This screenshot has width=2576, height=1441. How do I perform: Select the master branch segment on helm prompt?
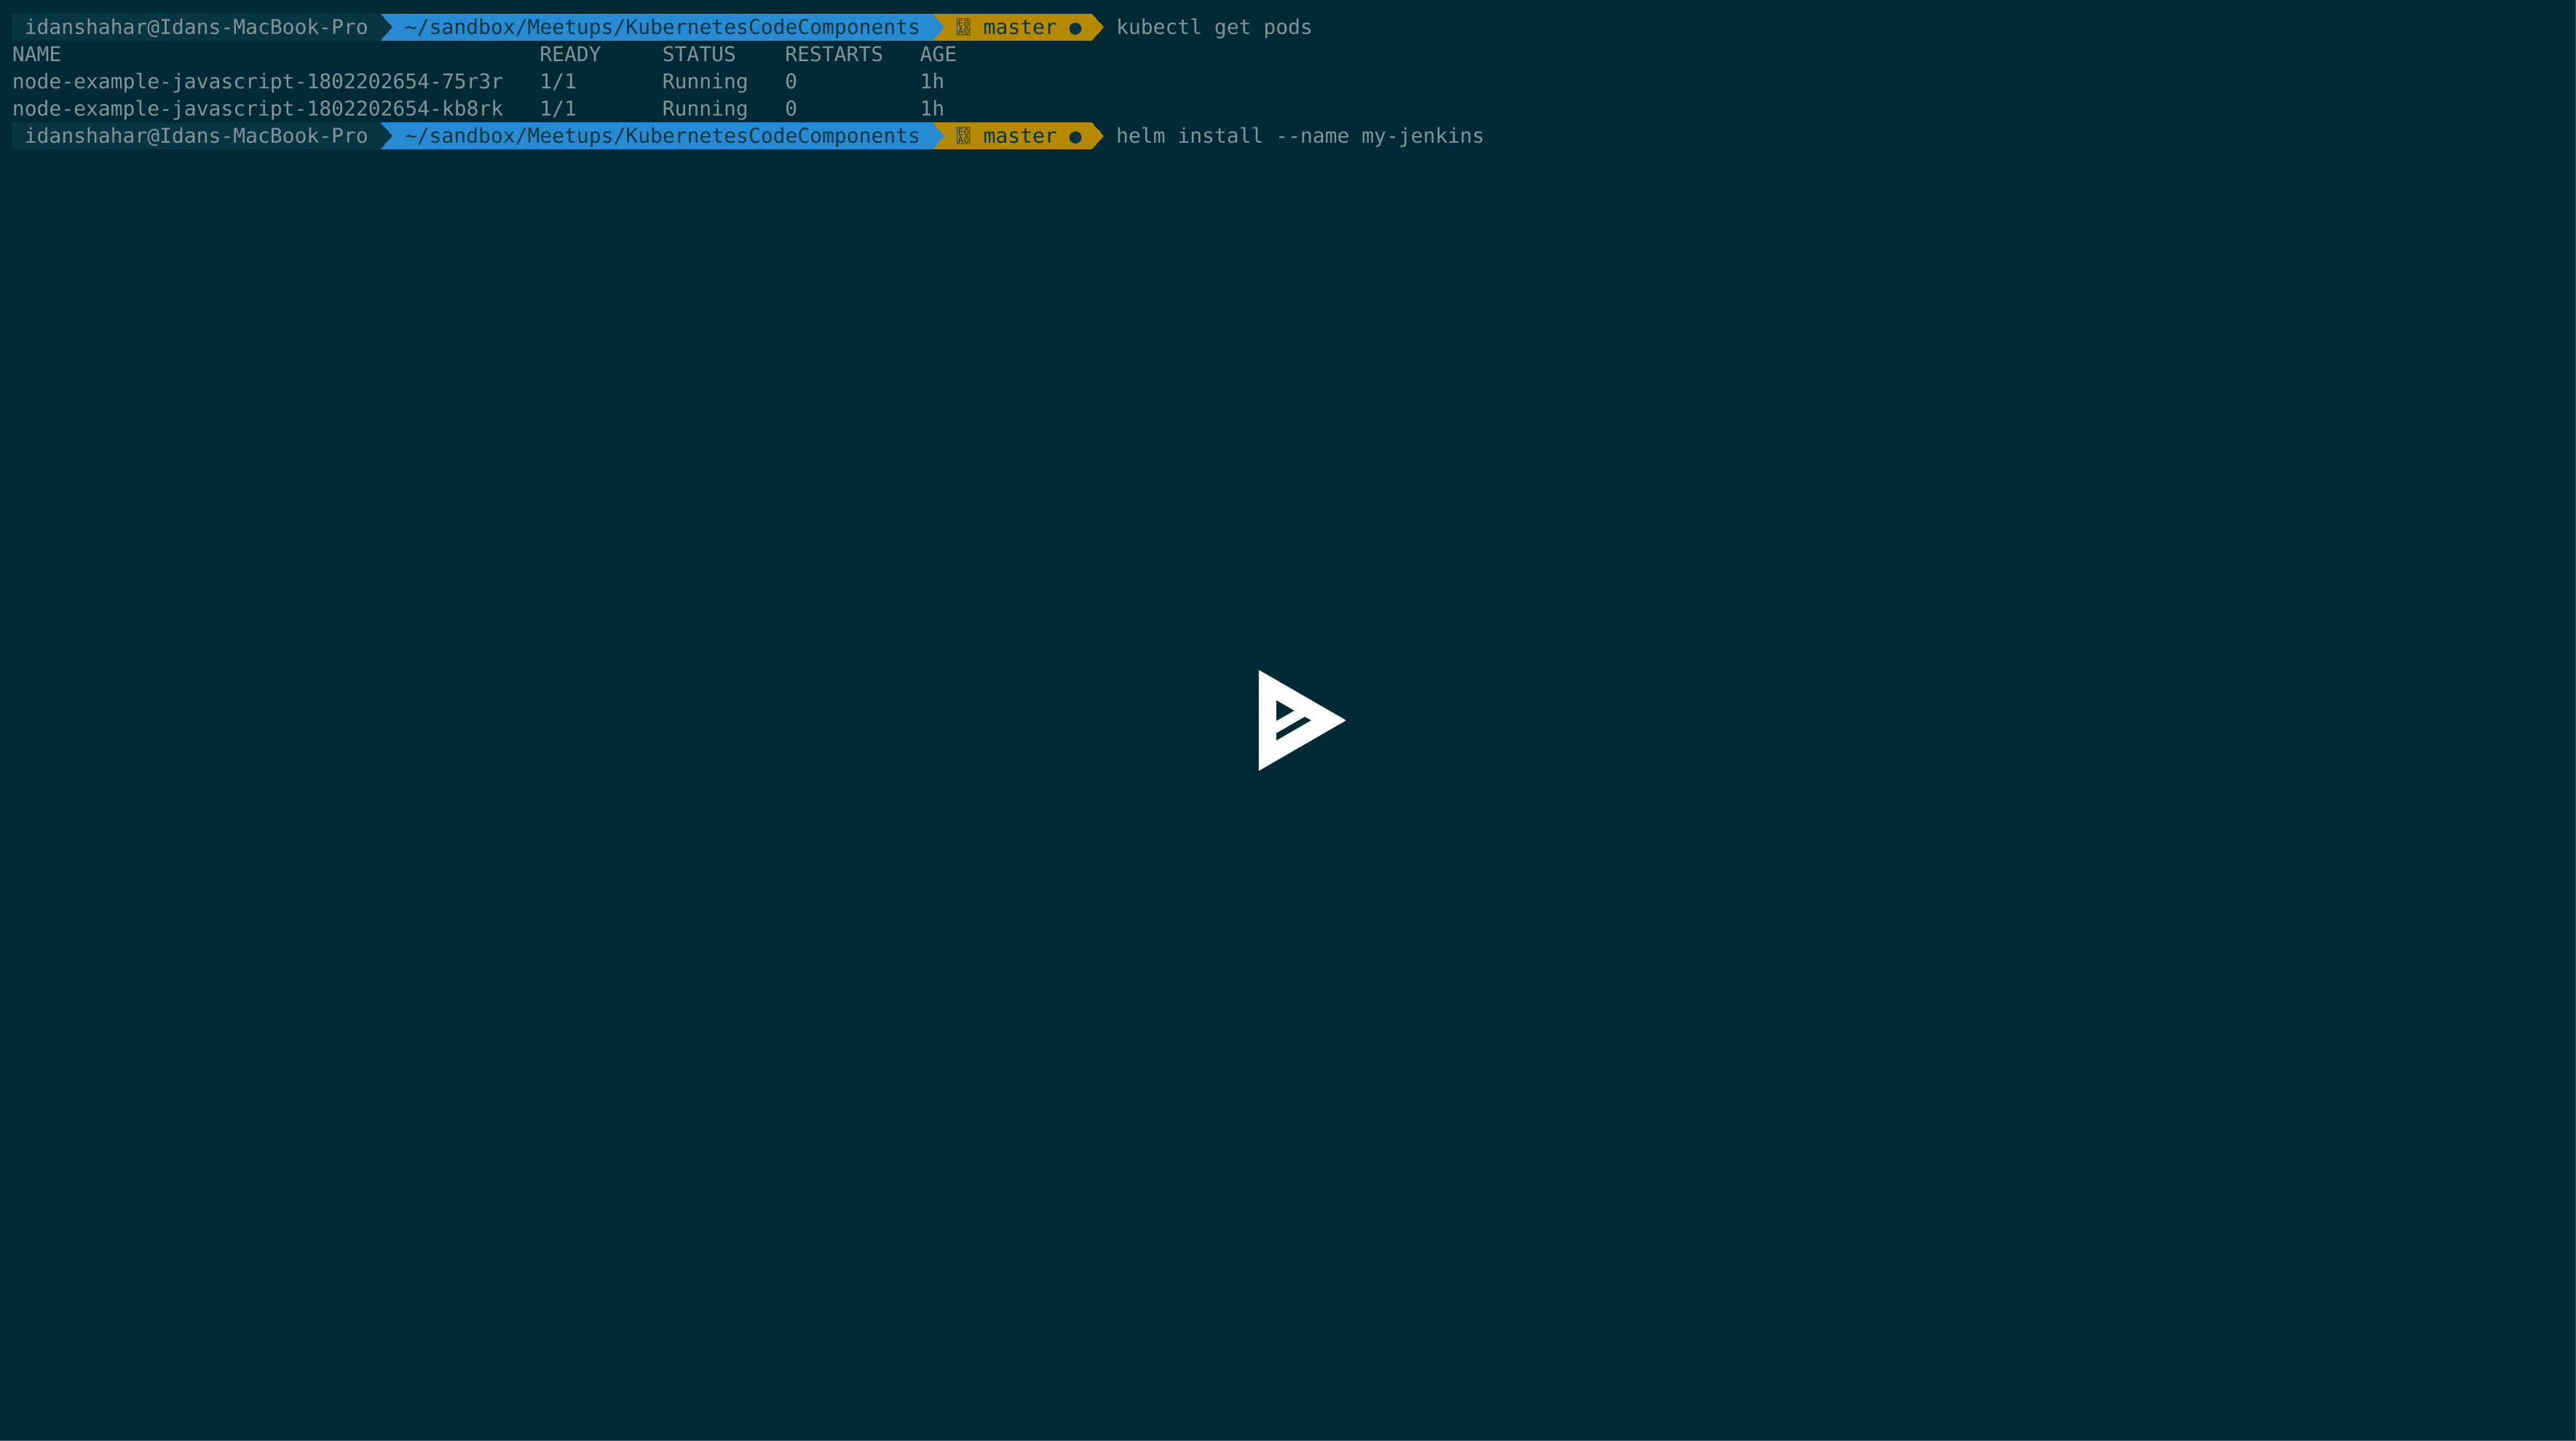(x=1019, y=136)
